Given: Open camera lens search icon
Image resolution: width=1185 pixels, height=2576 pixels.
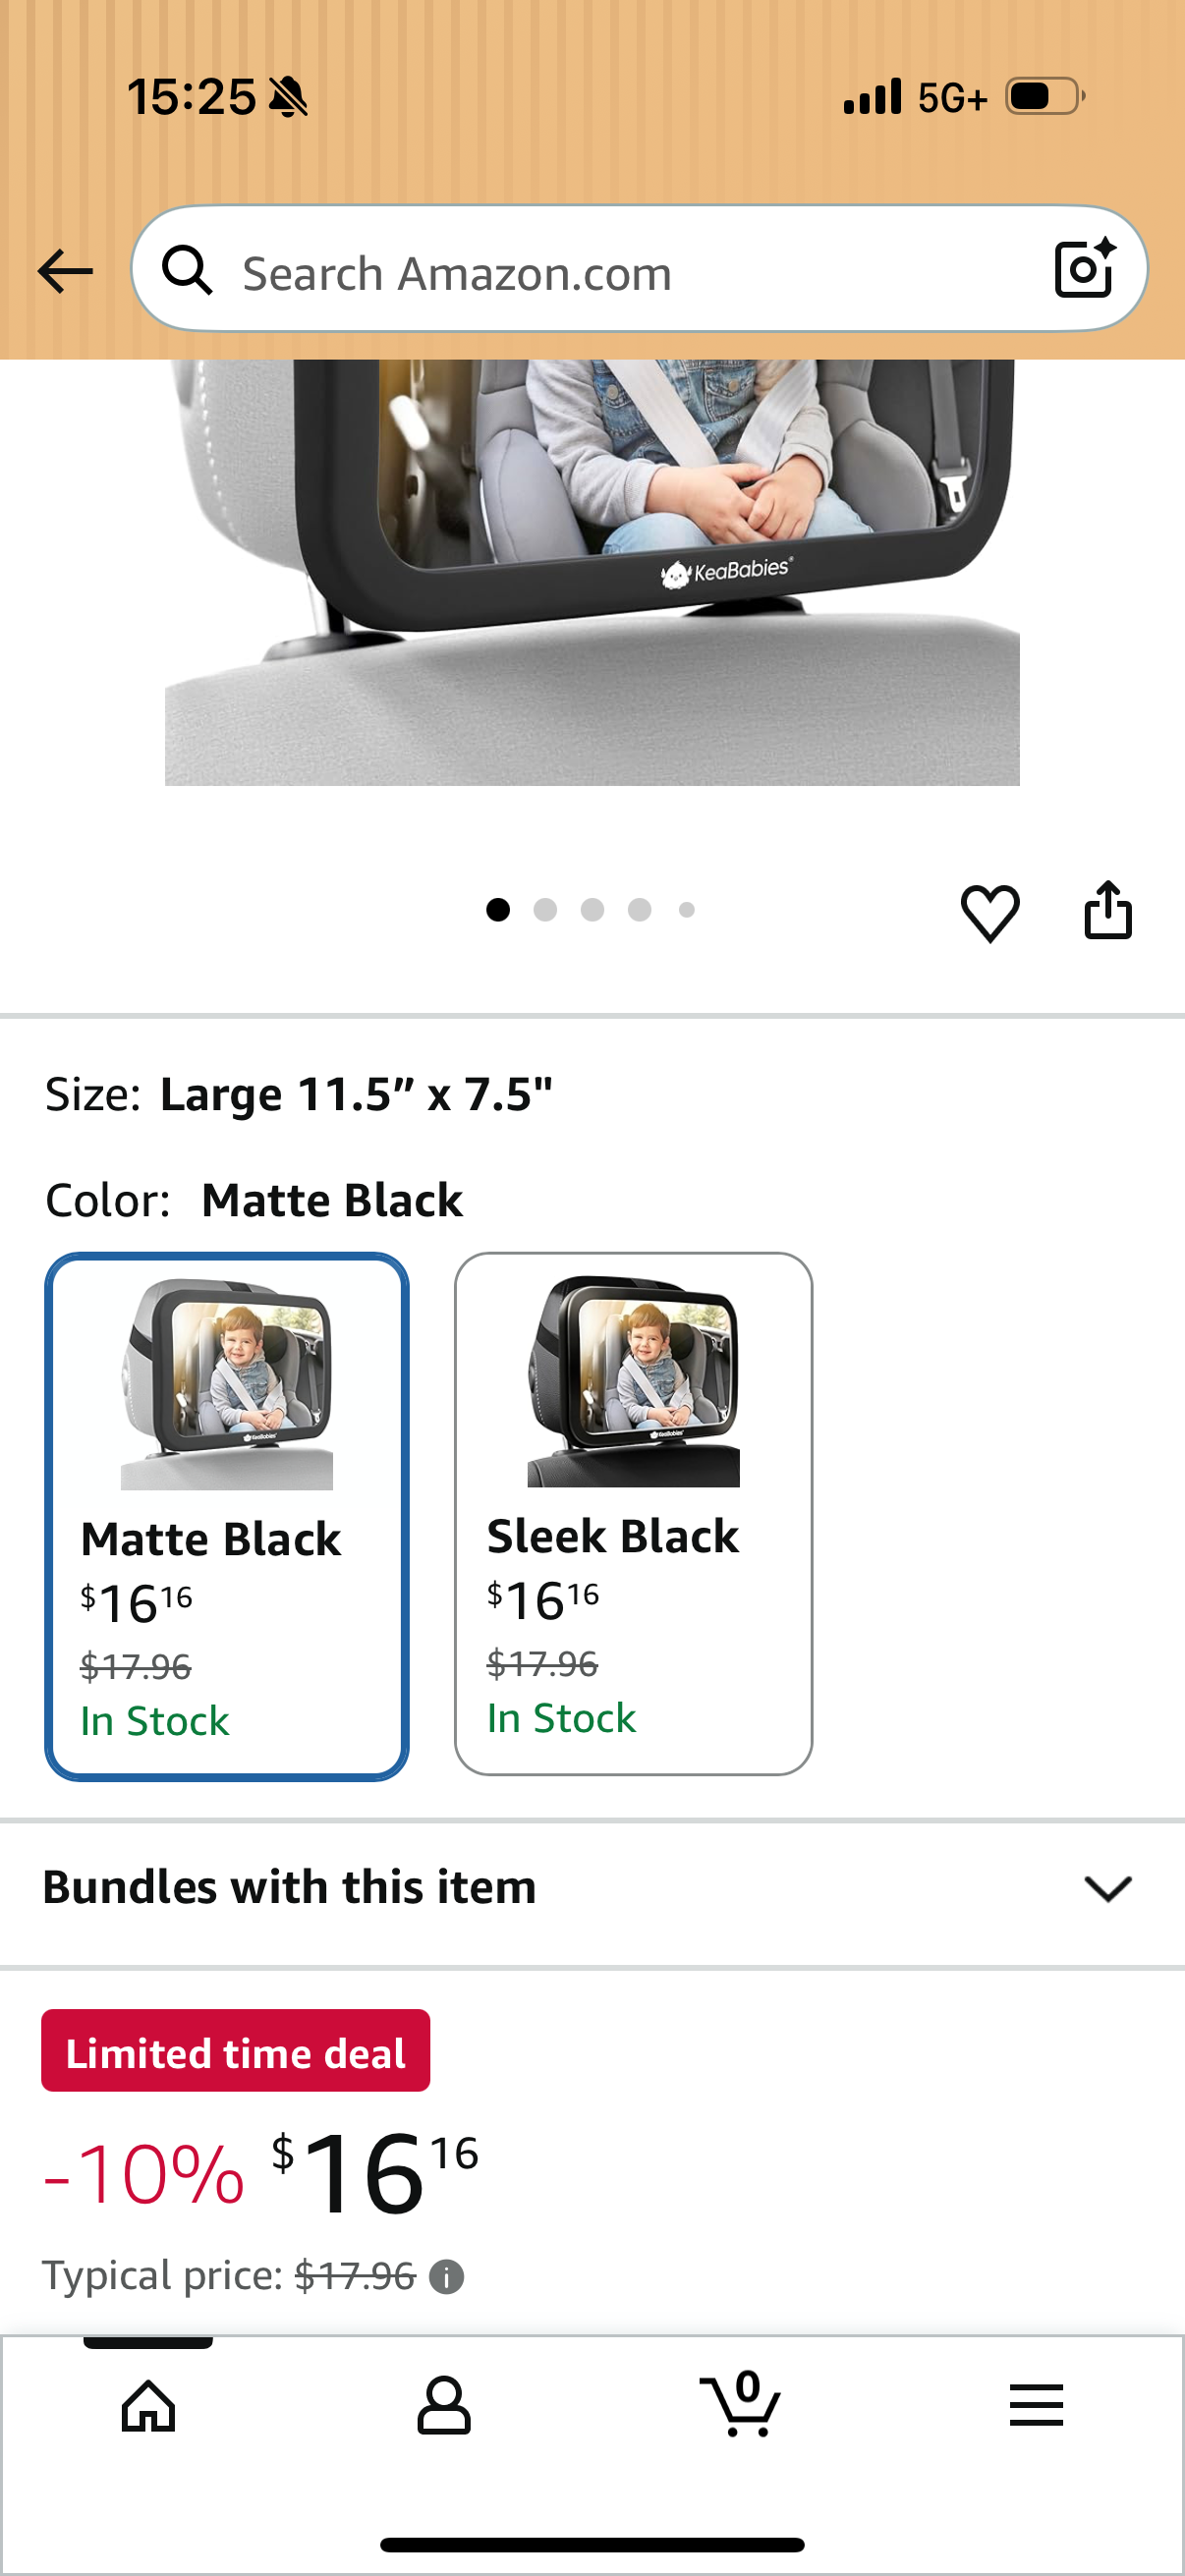Looking at the screenshot, I should coord(1085,269).
